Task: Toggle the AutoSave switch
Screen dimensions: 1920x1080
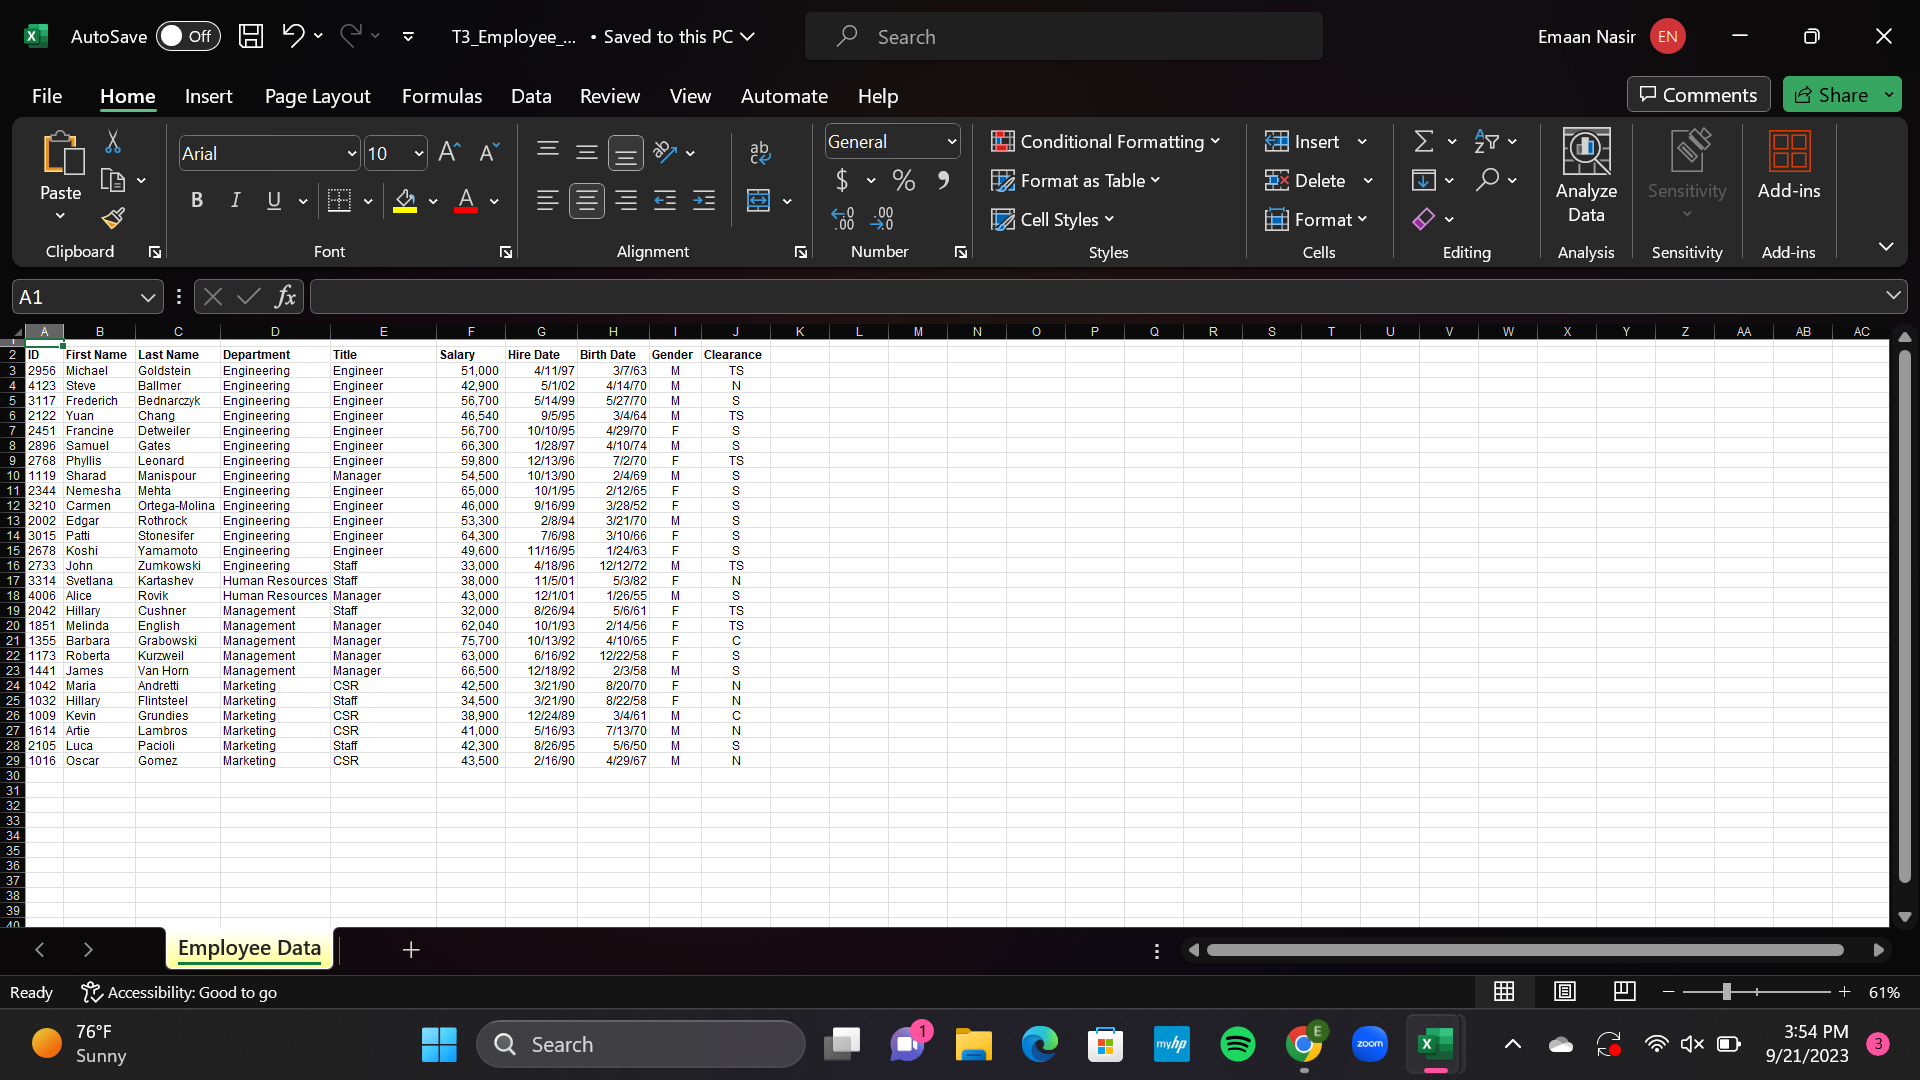Action: 188,37
